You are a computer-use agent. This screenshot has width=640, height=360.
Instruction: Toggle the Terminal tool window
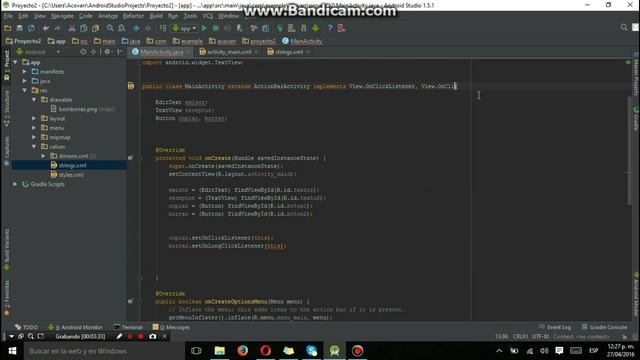[128, 327]
